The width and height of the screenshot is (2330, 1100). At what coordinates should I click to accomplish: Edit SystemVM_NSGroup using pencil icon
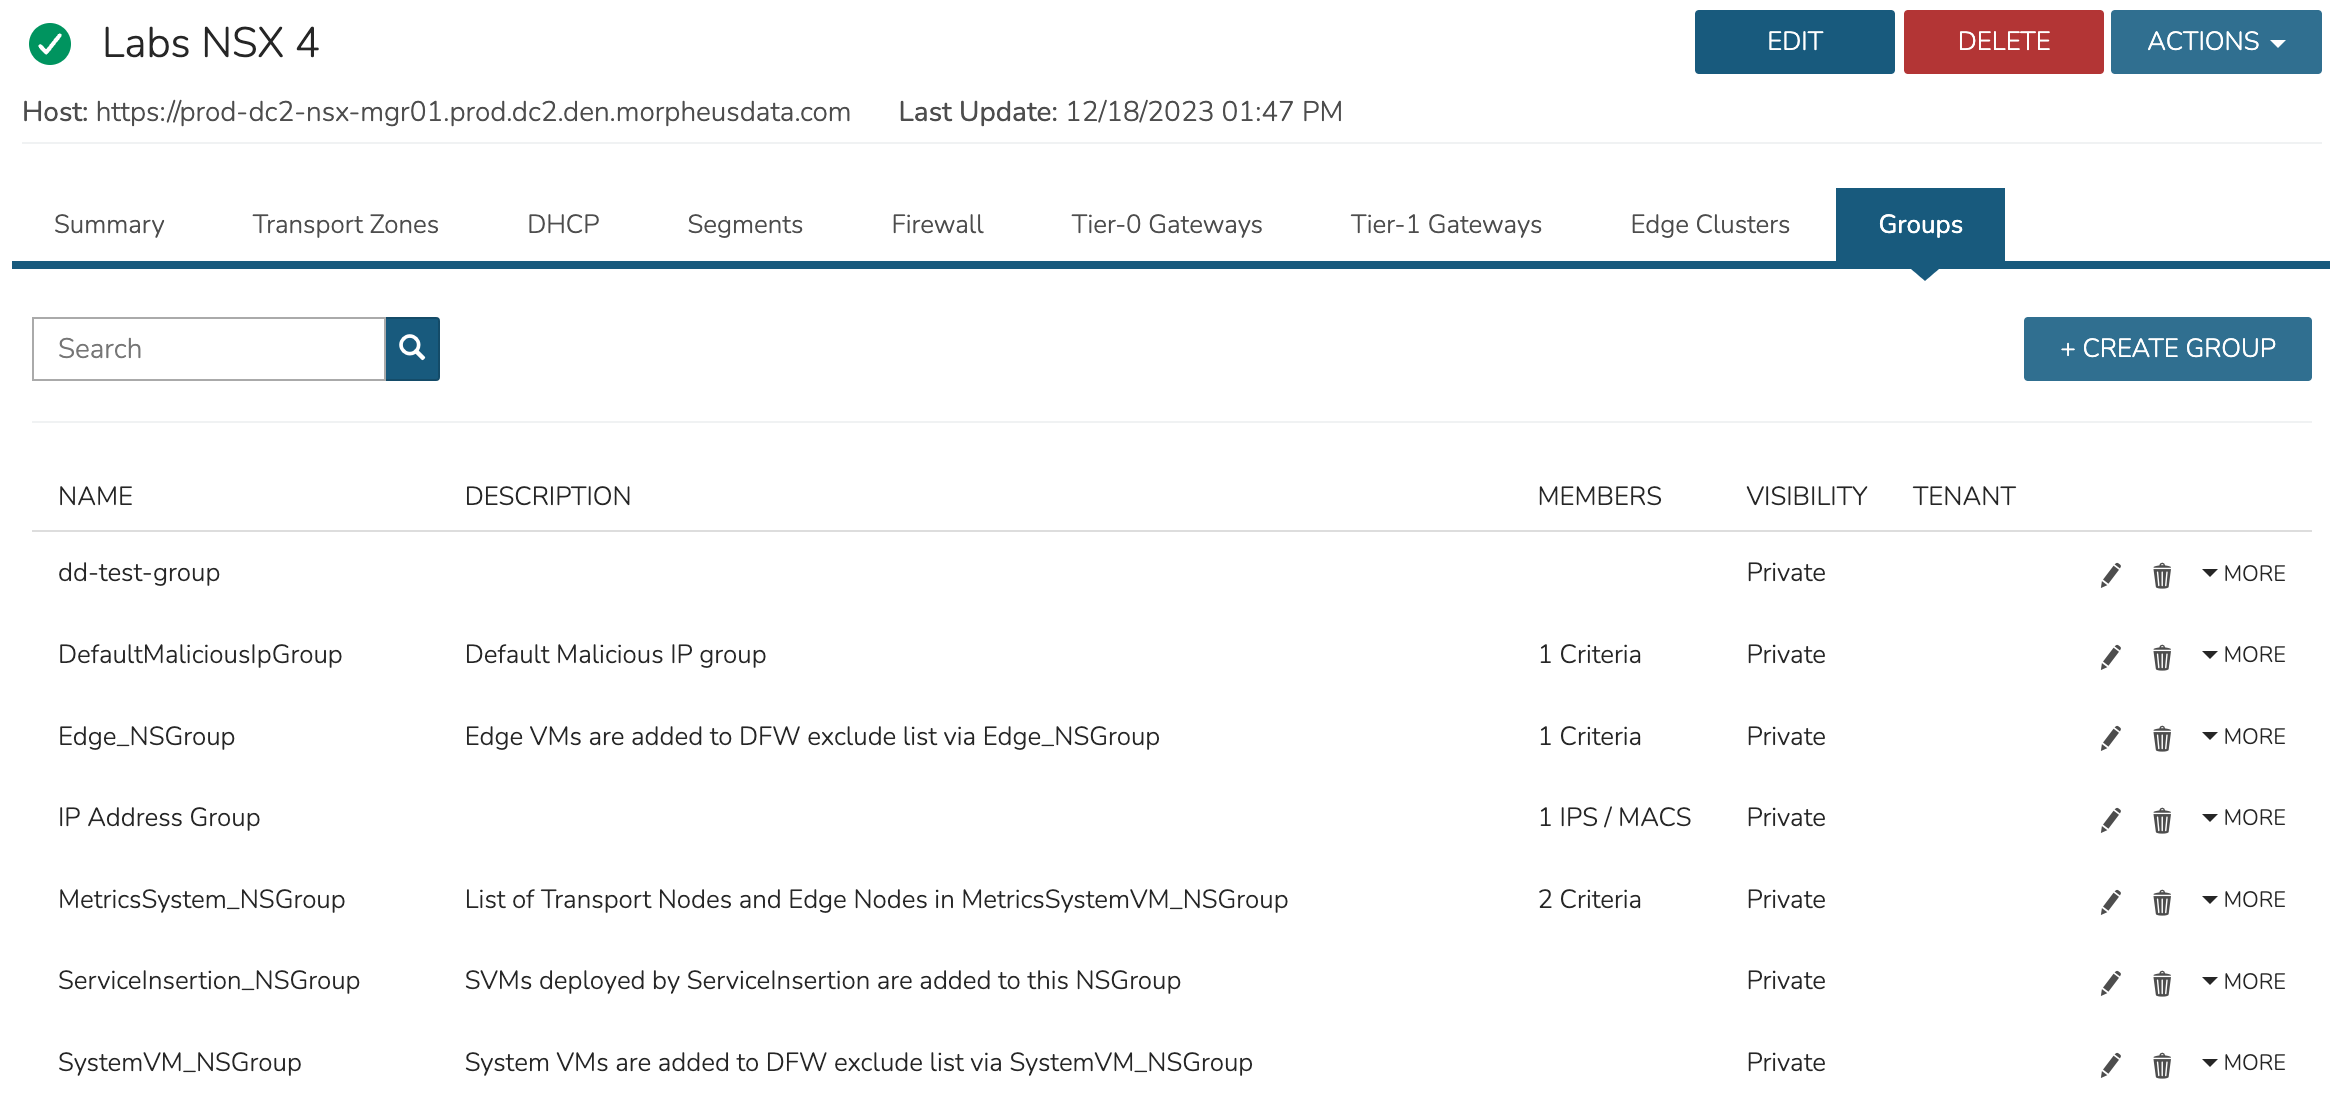point(2110,1065)
